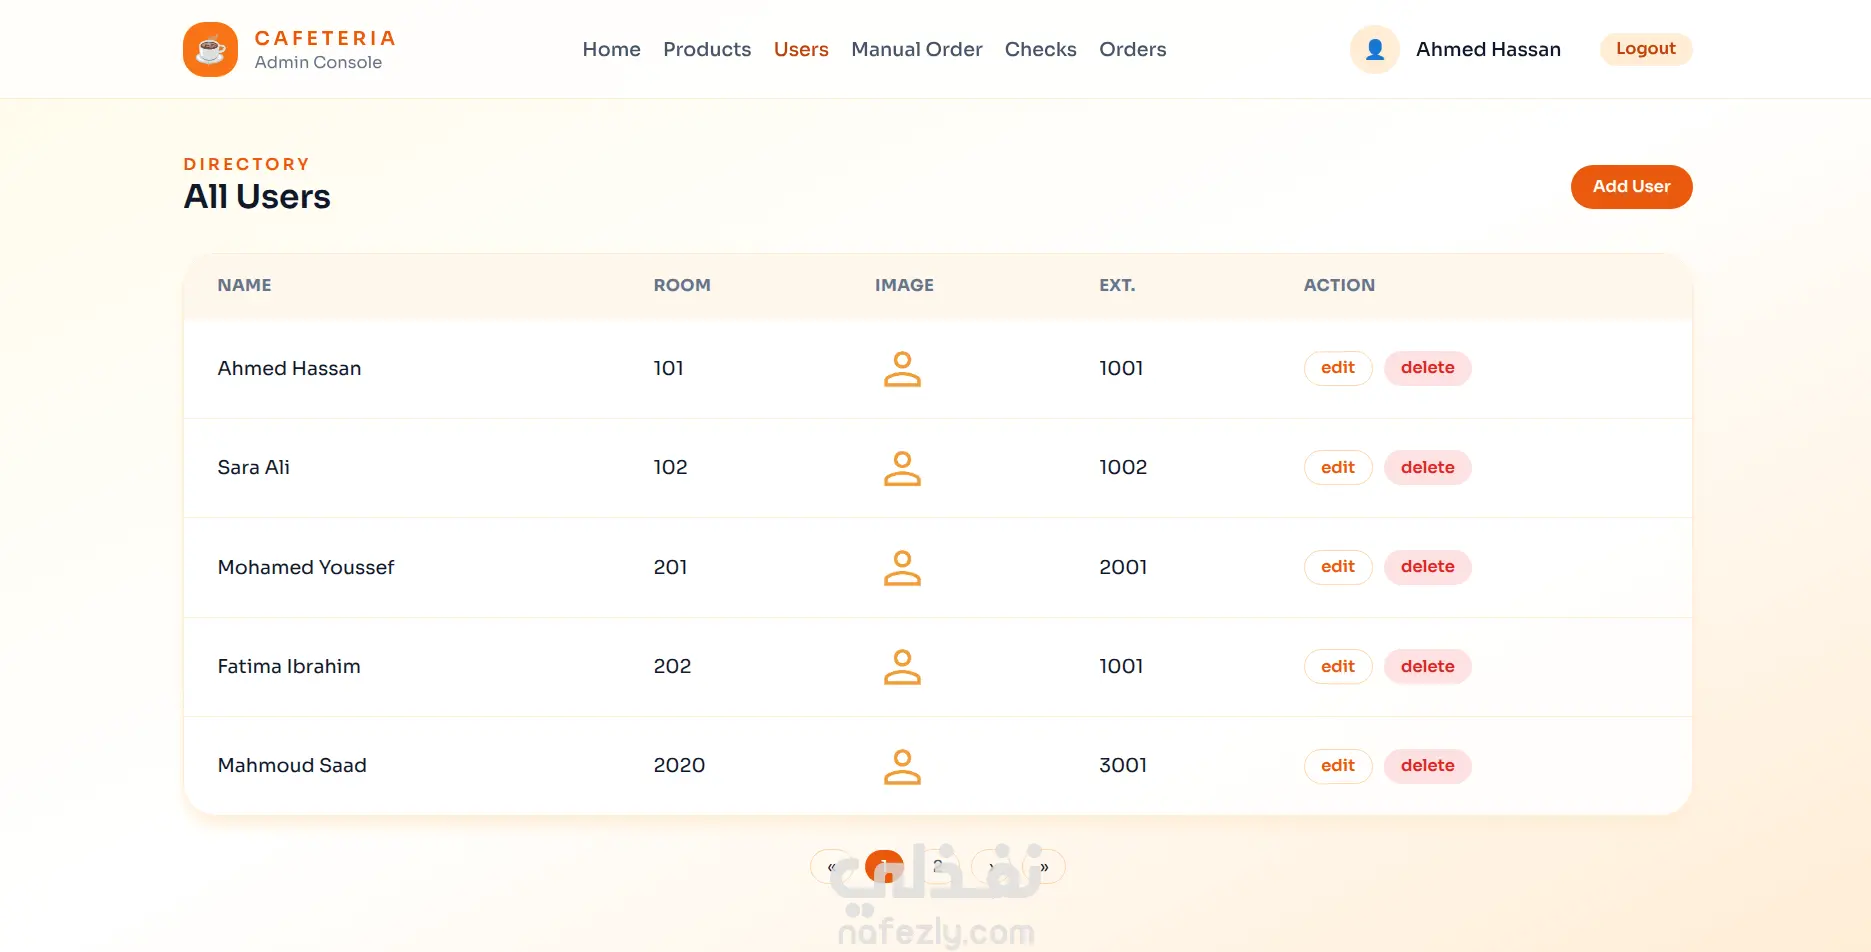Select the name Sara Ali
1871x952 pixels.
[253, 467]
